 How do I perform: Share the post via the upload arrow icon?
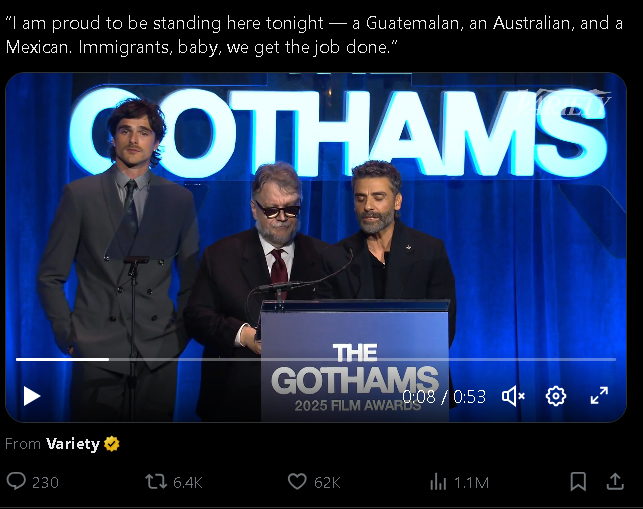(615, 482)
